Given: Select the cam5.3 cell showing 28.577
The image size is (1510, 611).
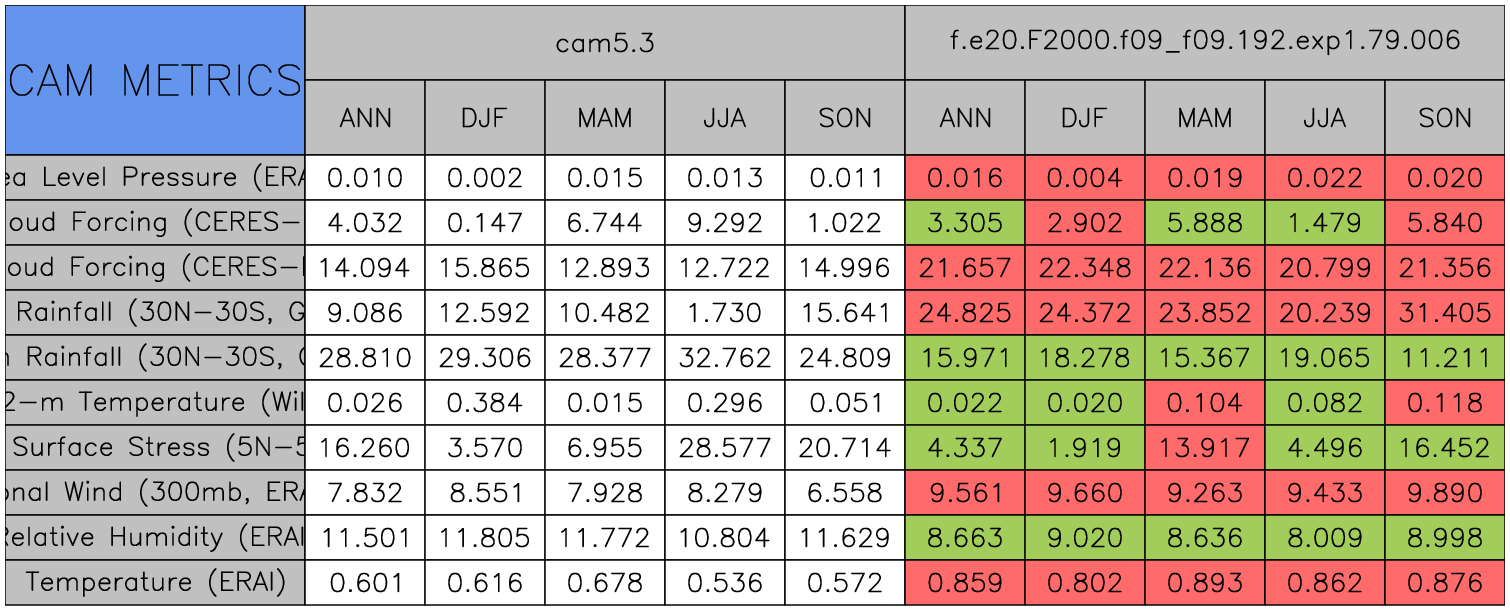Looking at the screenshot, I should 725,448.
